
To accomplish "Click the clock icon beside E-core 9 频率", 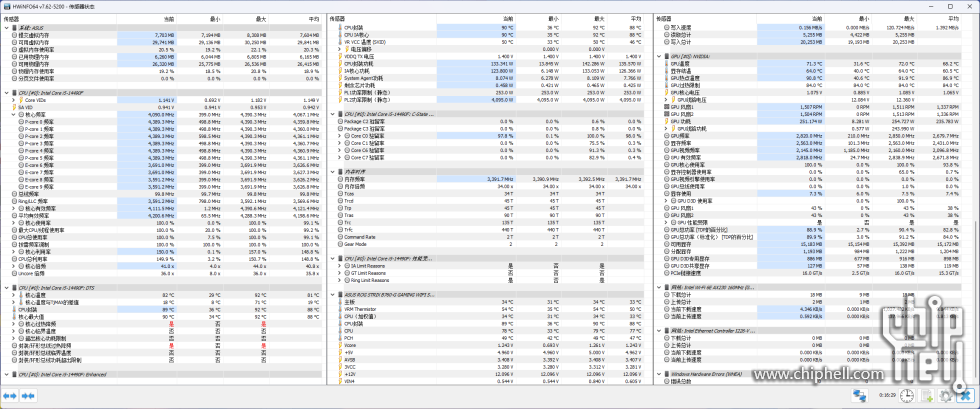I will pyautogui.click(x=21, y=186).
